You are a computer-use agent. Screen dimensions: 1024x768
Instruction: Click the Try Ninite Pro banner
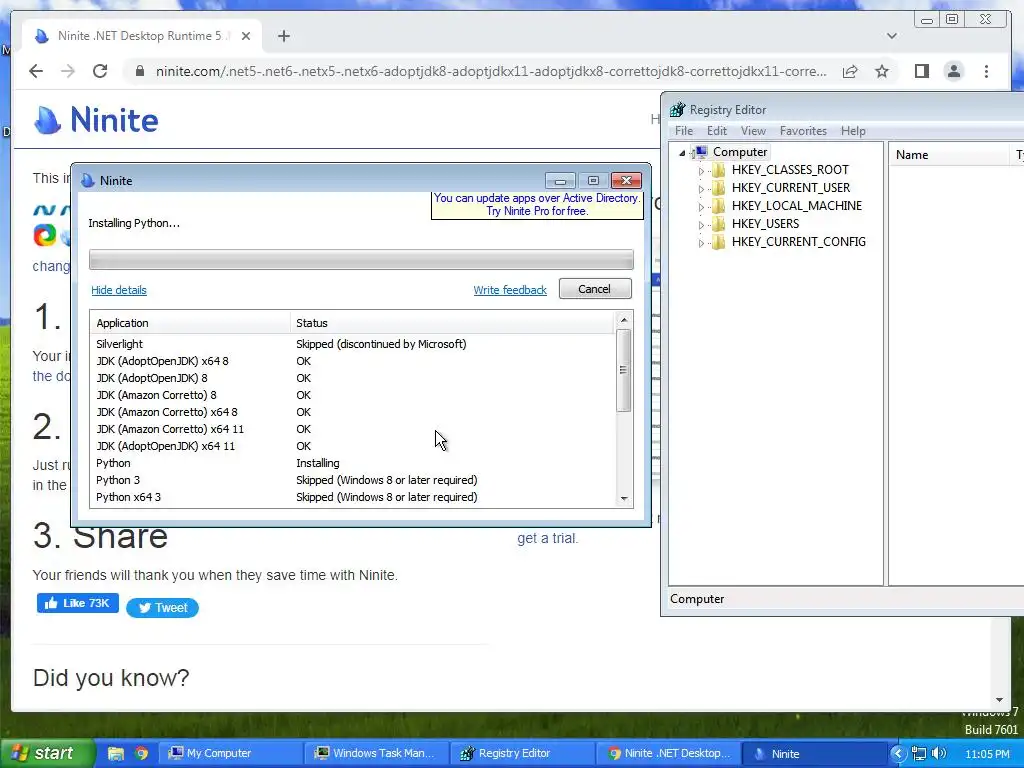537,204
